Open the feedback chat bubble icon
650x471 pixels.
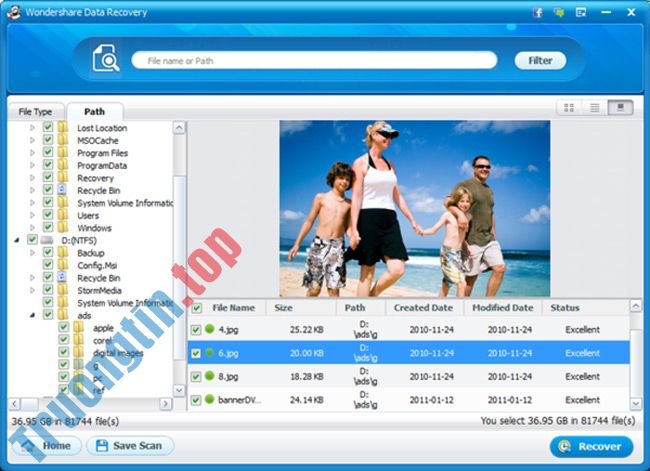click(x=559, y=12)
